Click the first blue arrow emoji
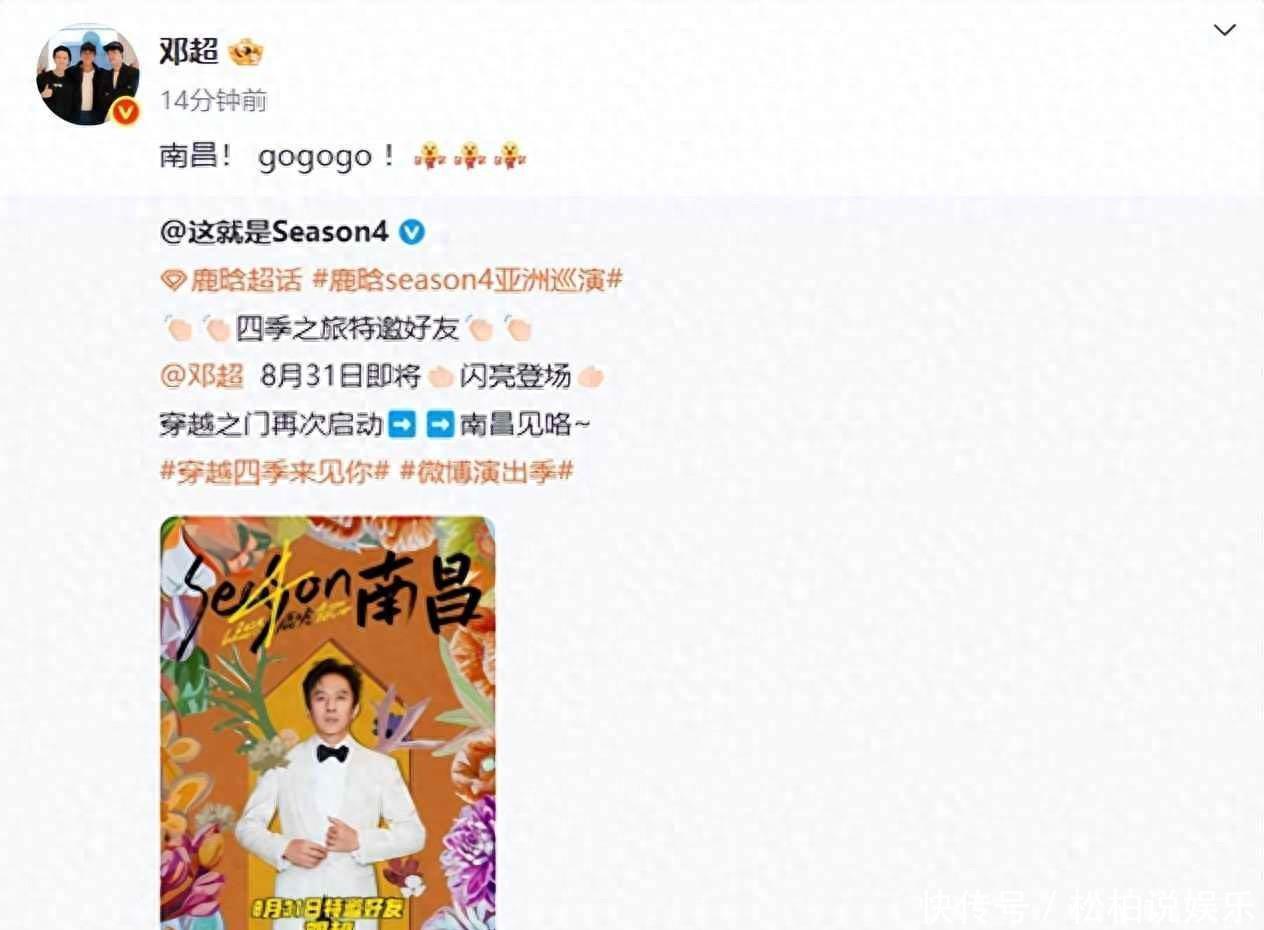The height and width of the screenshot is (930, 1264). [x=401, y=424]
